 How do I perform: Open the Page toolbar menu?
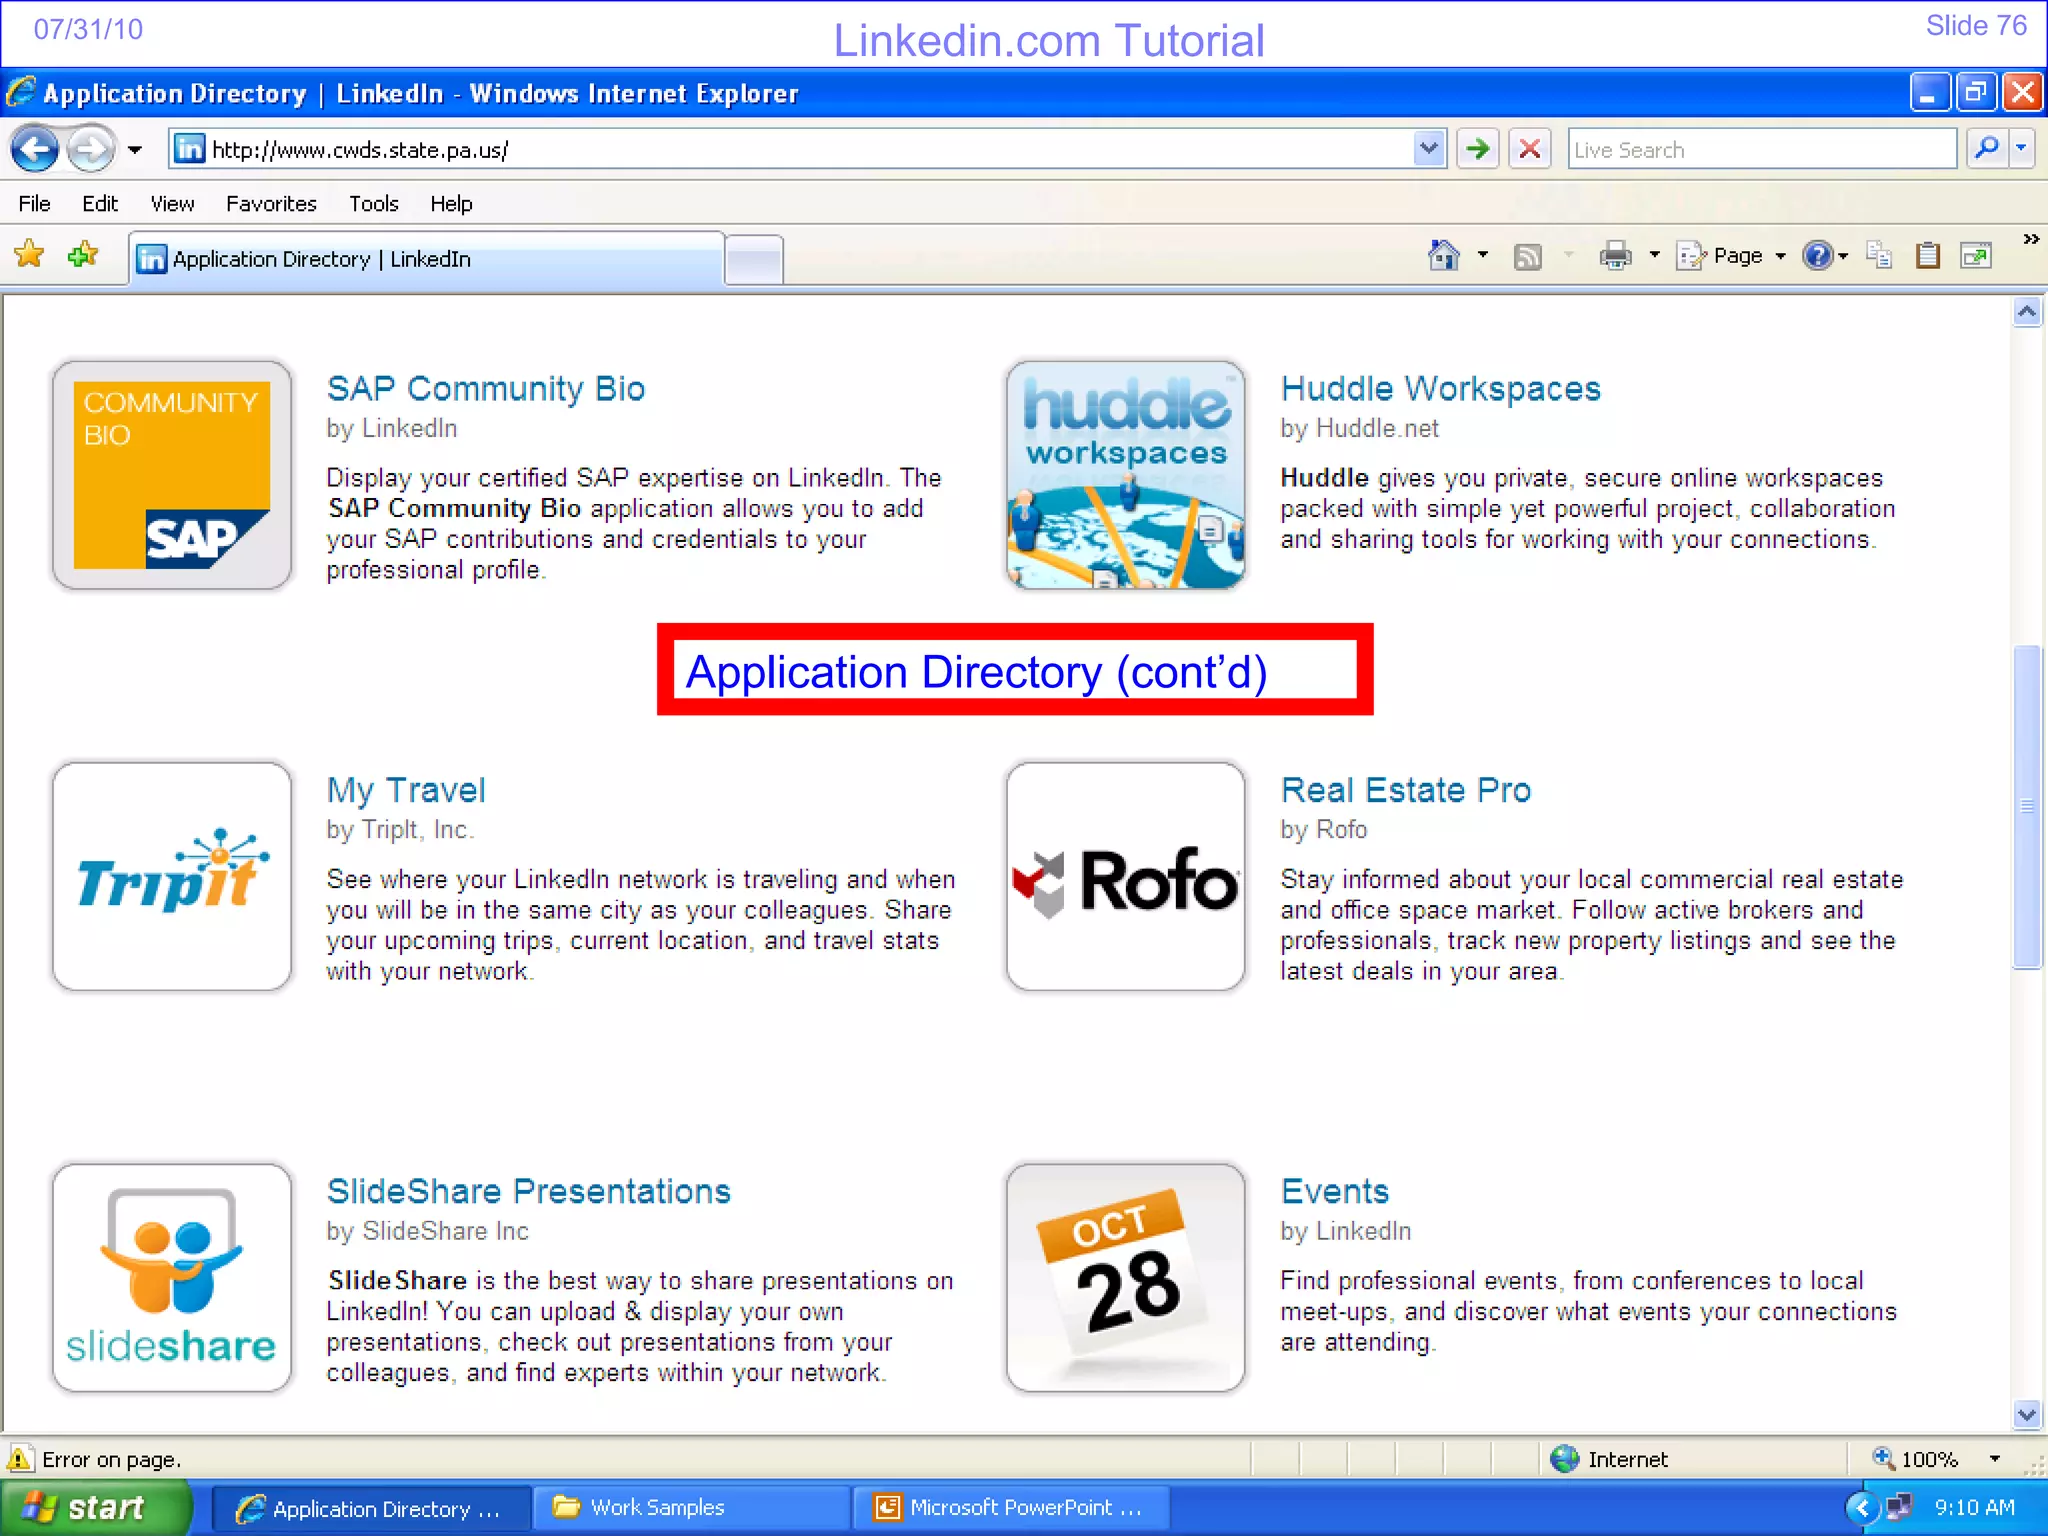click(1731, 256)
